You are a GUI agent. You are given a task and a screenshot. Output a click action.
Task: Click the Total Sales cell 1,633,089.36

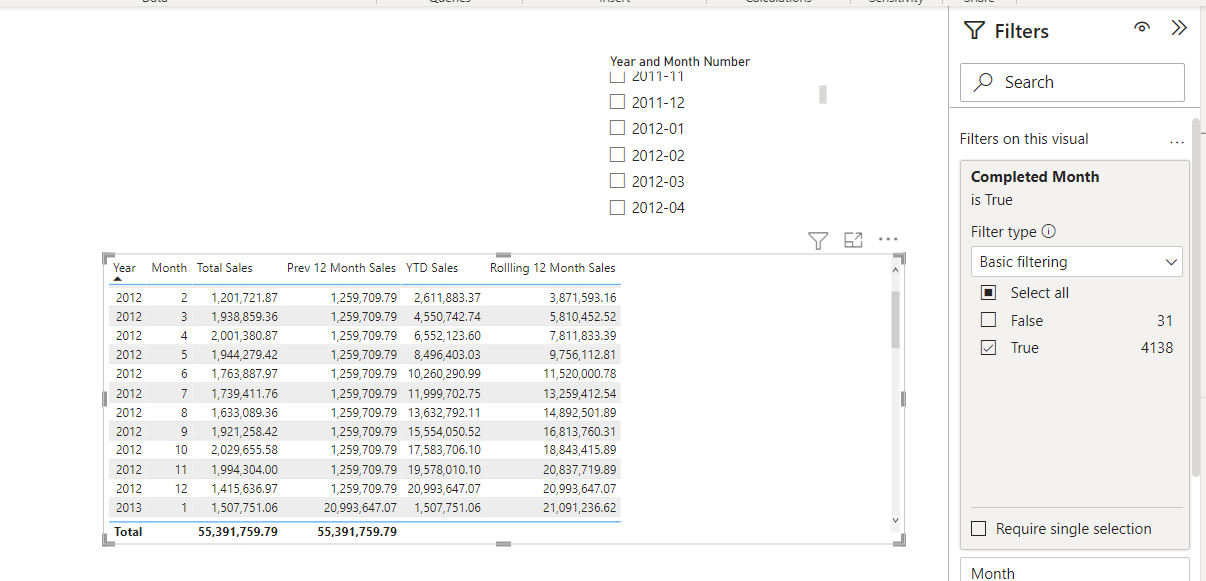click(244, 412)
